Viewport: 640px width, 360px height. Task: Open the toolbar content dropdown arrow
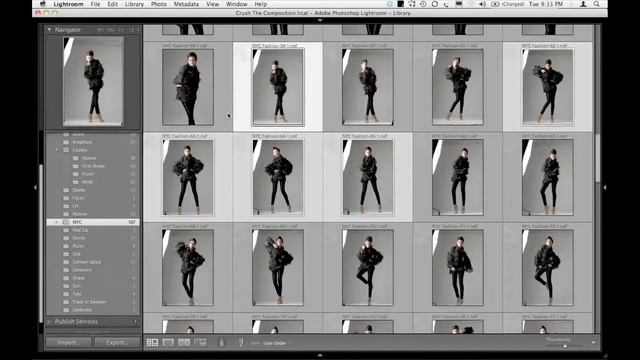(x=593, y=343)
